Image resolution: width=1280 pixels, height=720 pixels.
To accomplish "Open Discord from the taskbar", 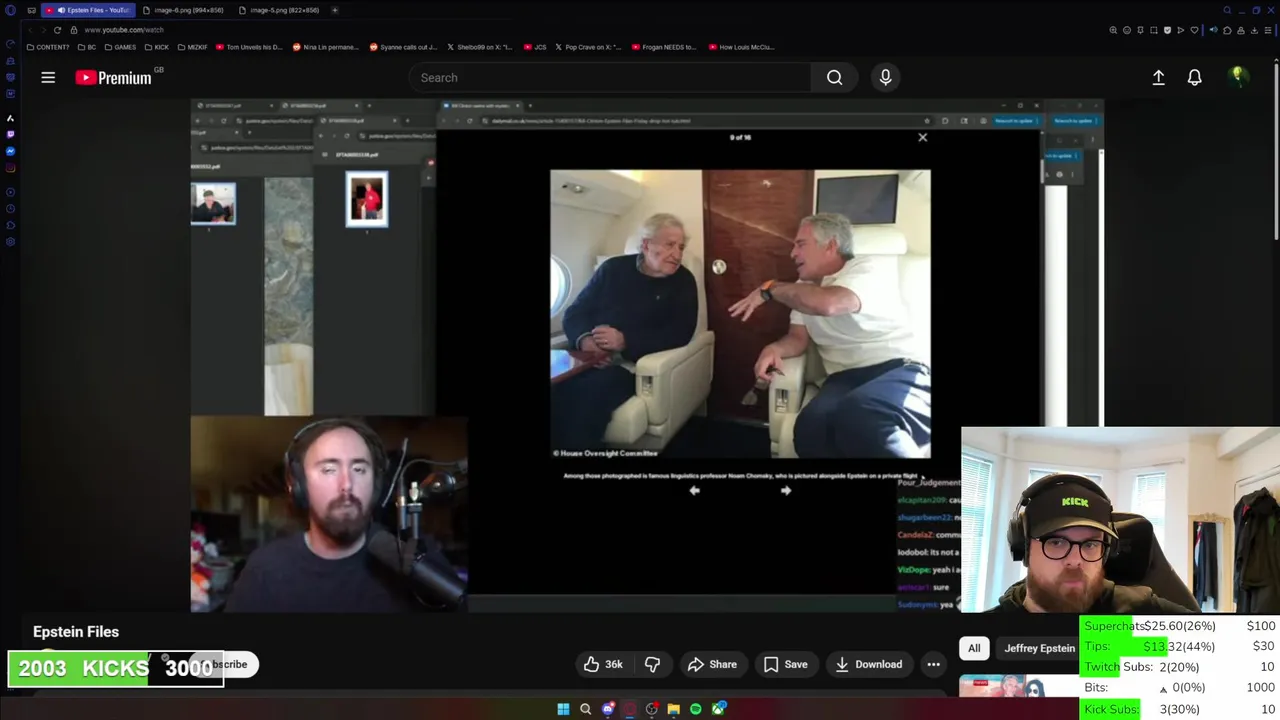I will click(608, 709).
